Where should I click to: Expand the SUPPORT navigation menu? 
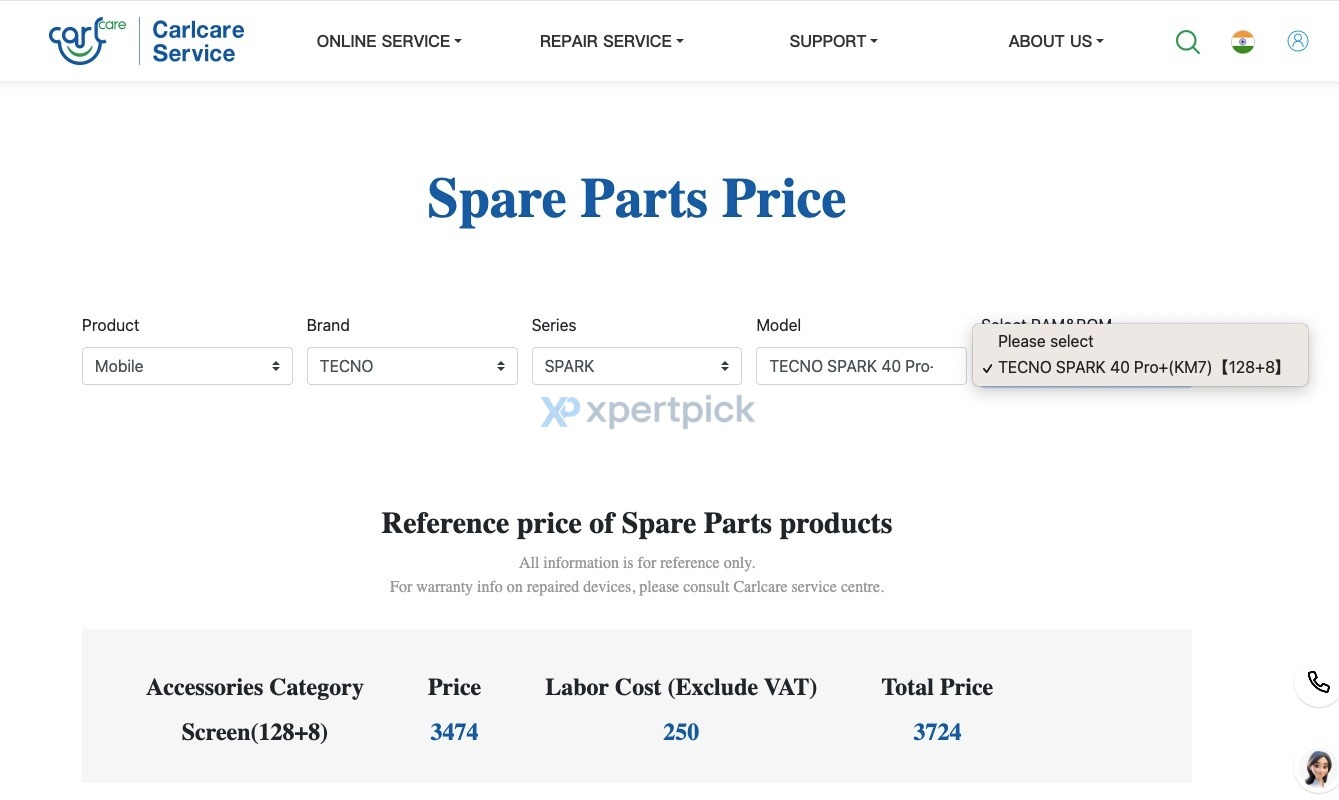tap(833, 41)
